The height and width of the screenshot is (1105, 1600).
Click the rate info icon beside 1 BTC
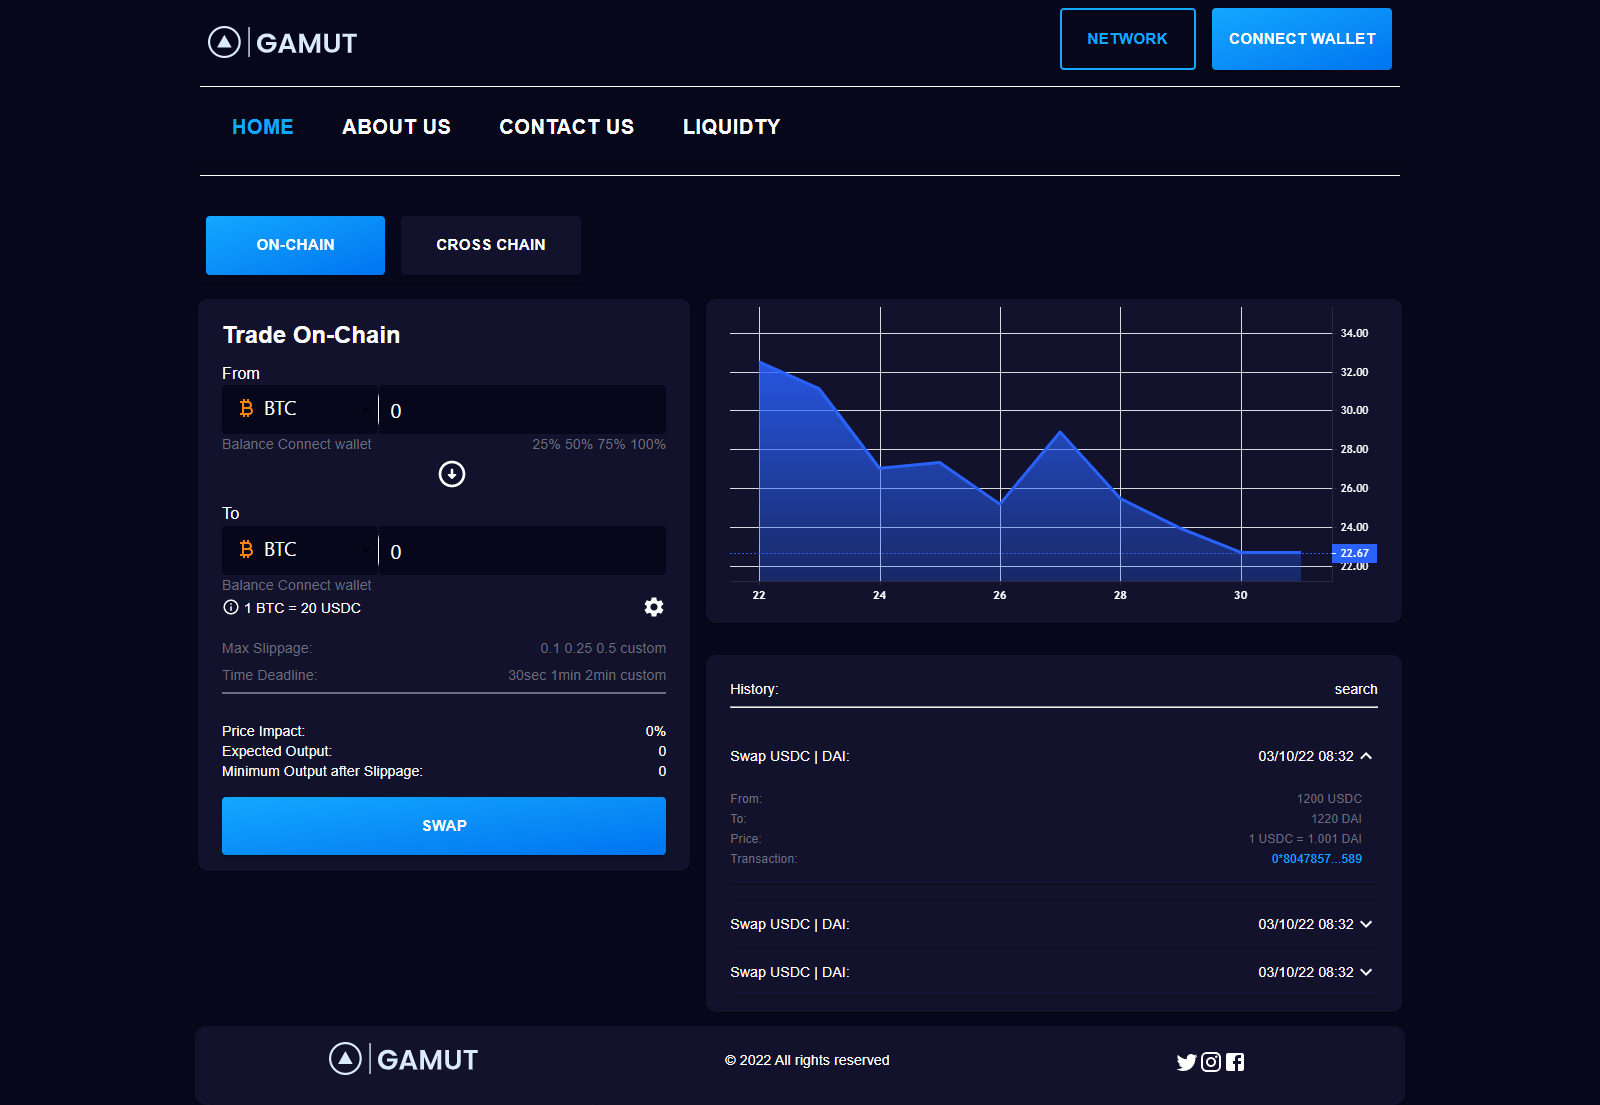click(x=231, y=607)
